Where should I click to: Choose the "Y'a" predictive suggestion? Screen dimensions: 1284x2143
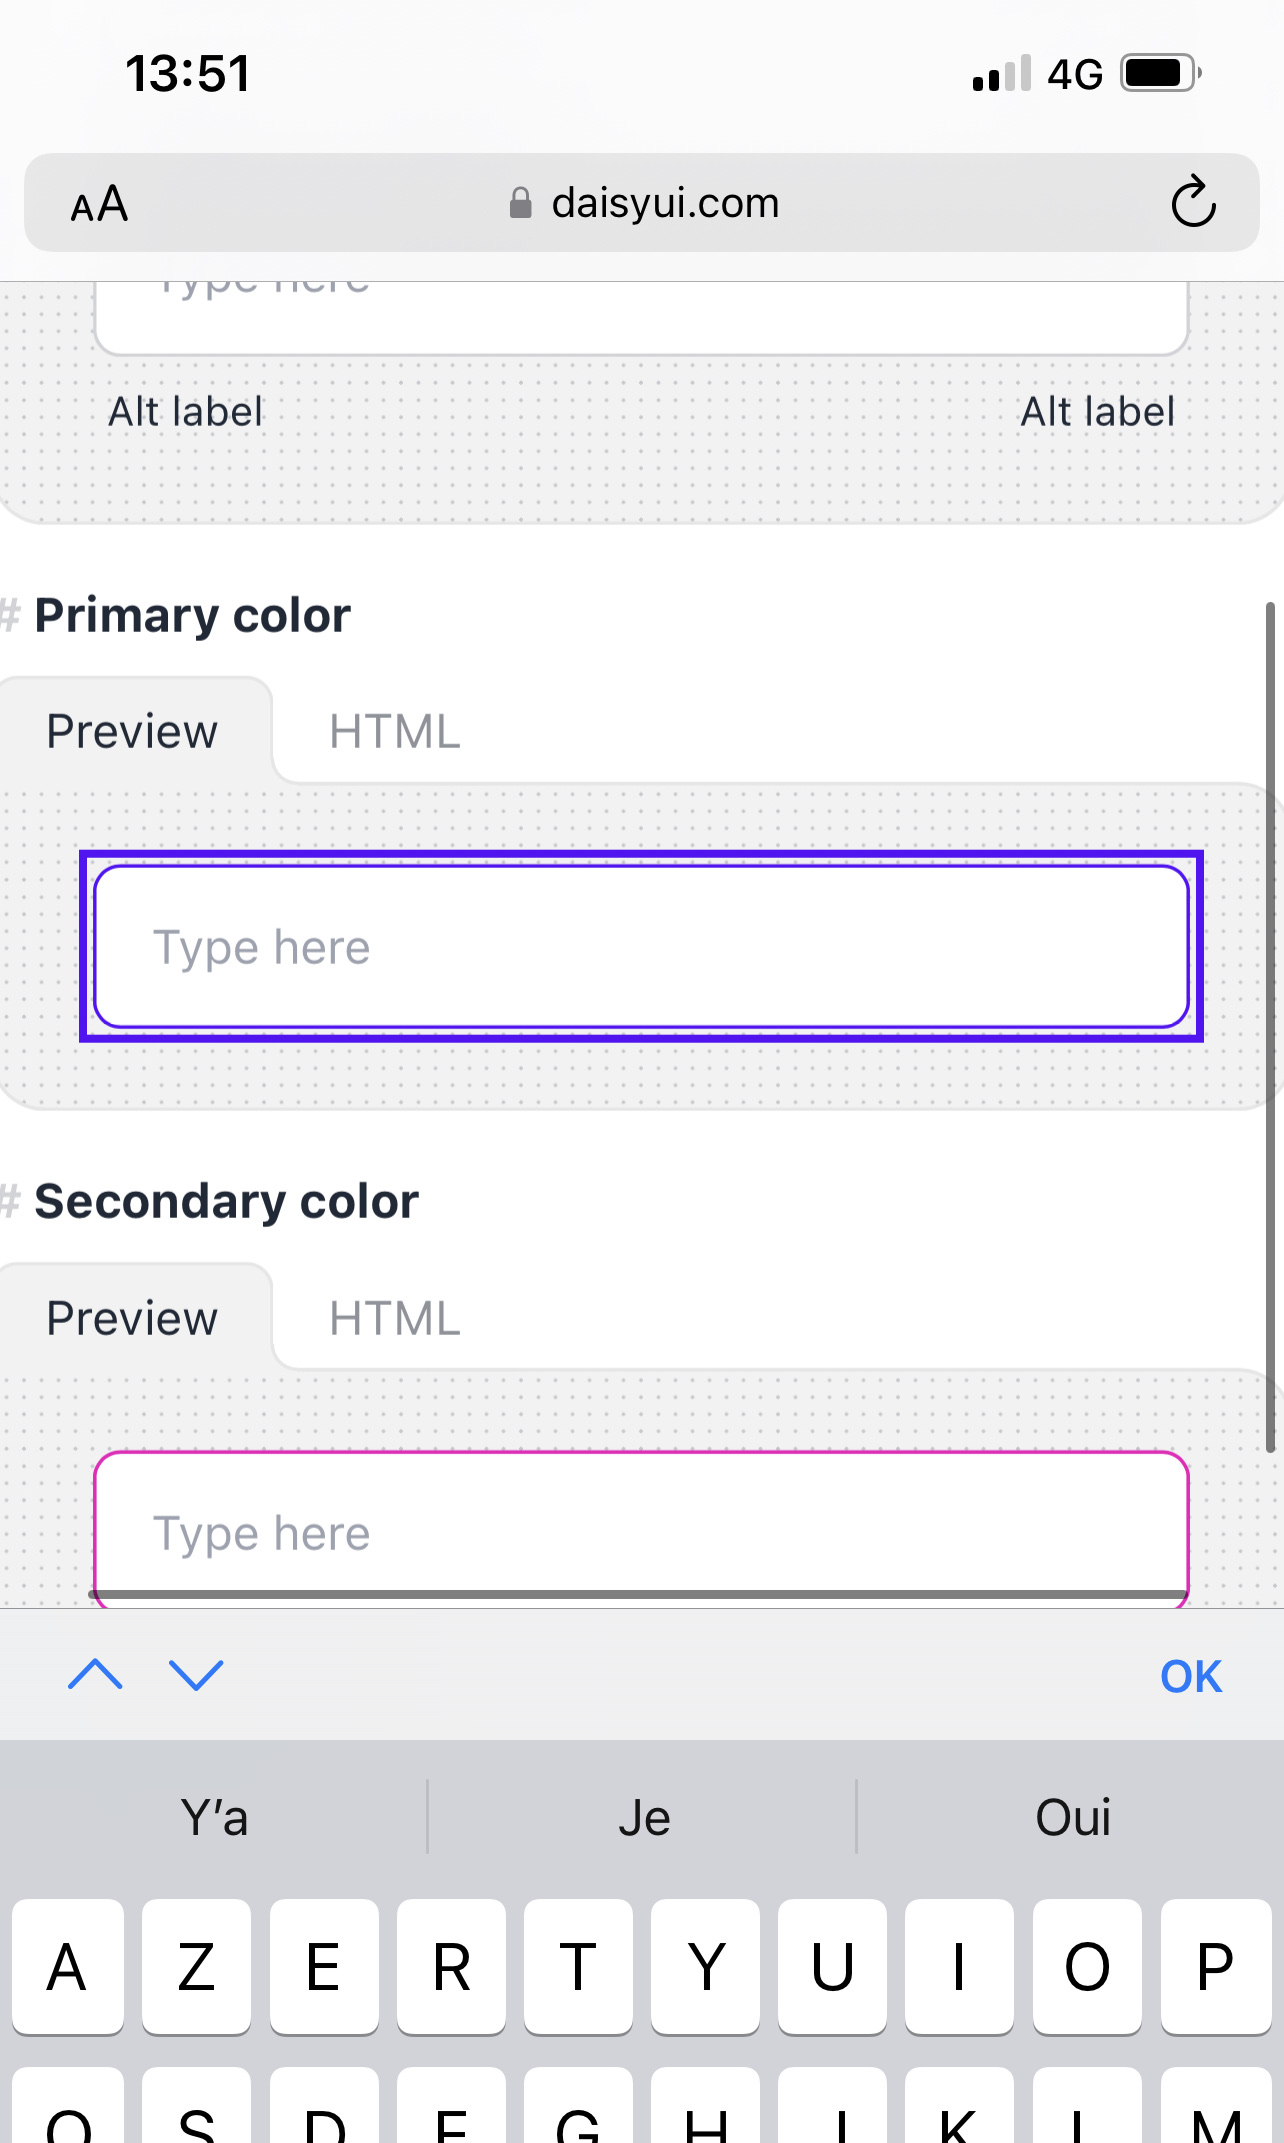pyautogui.click(x=213, y=1817)
